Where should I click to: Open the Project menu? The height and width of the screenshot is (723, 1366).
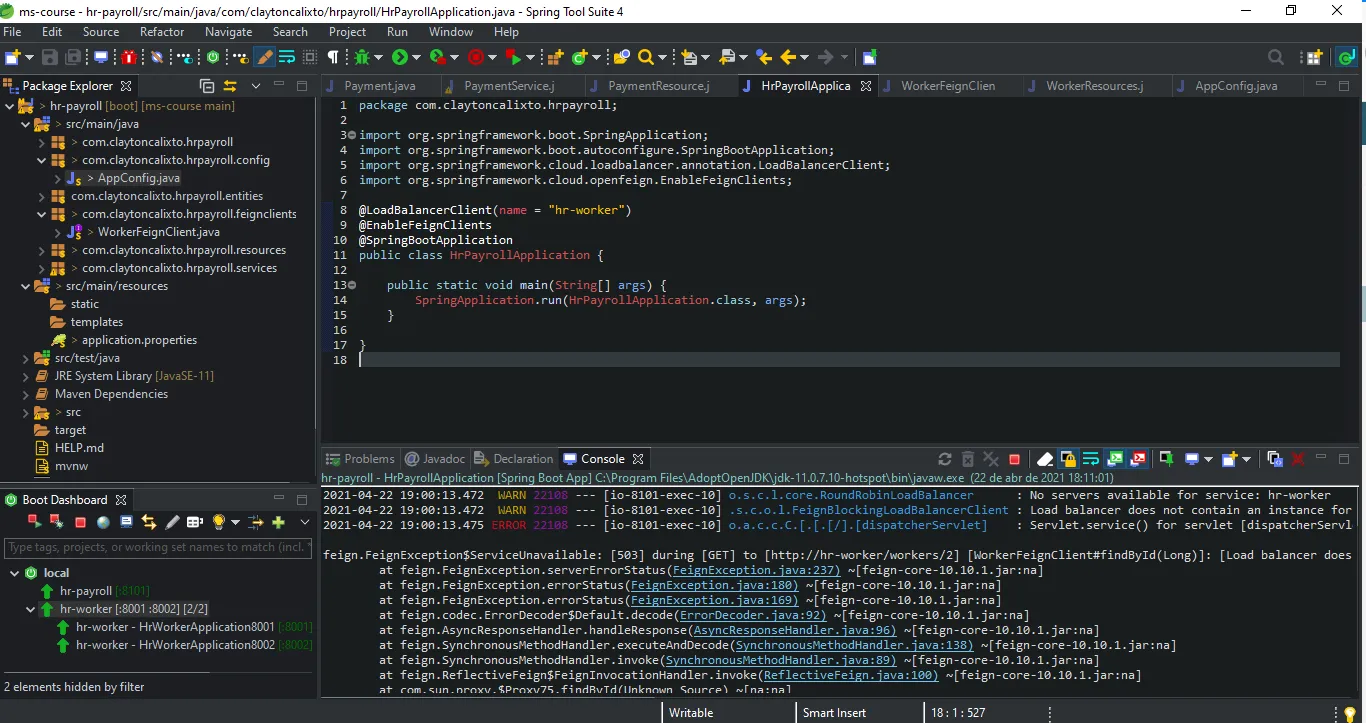click(347, 32)
